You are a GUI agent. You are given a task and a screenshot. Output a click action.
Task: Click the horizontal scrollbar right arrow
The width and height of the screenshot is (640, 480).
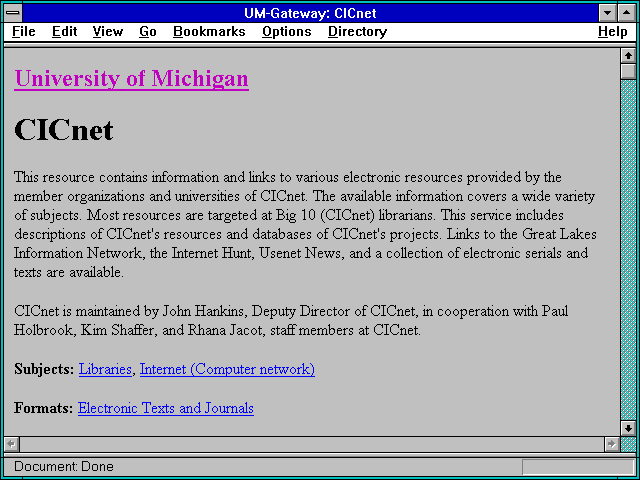pos(611,444)
